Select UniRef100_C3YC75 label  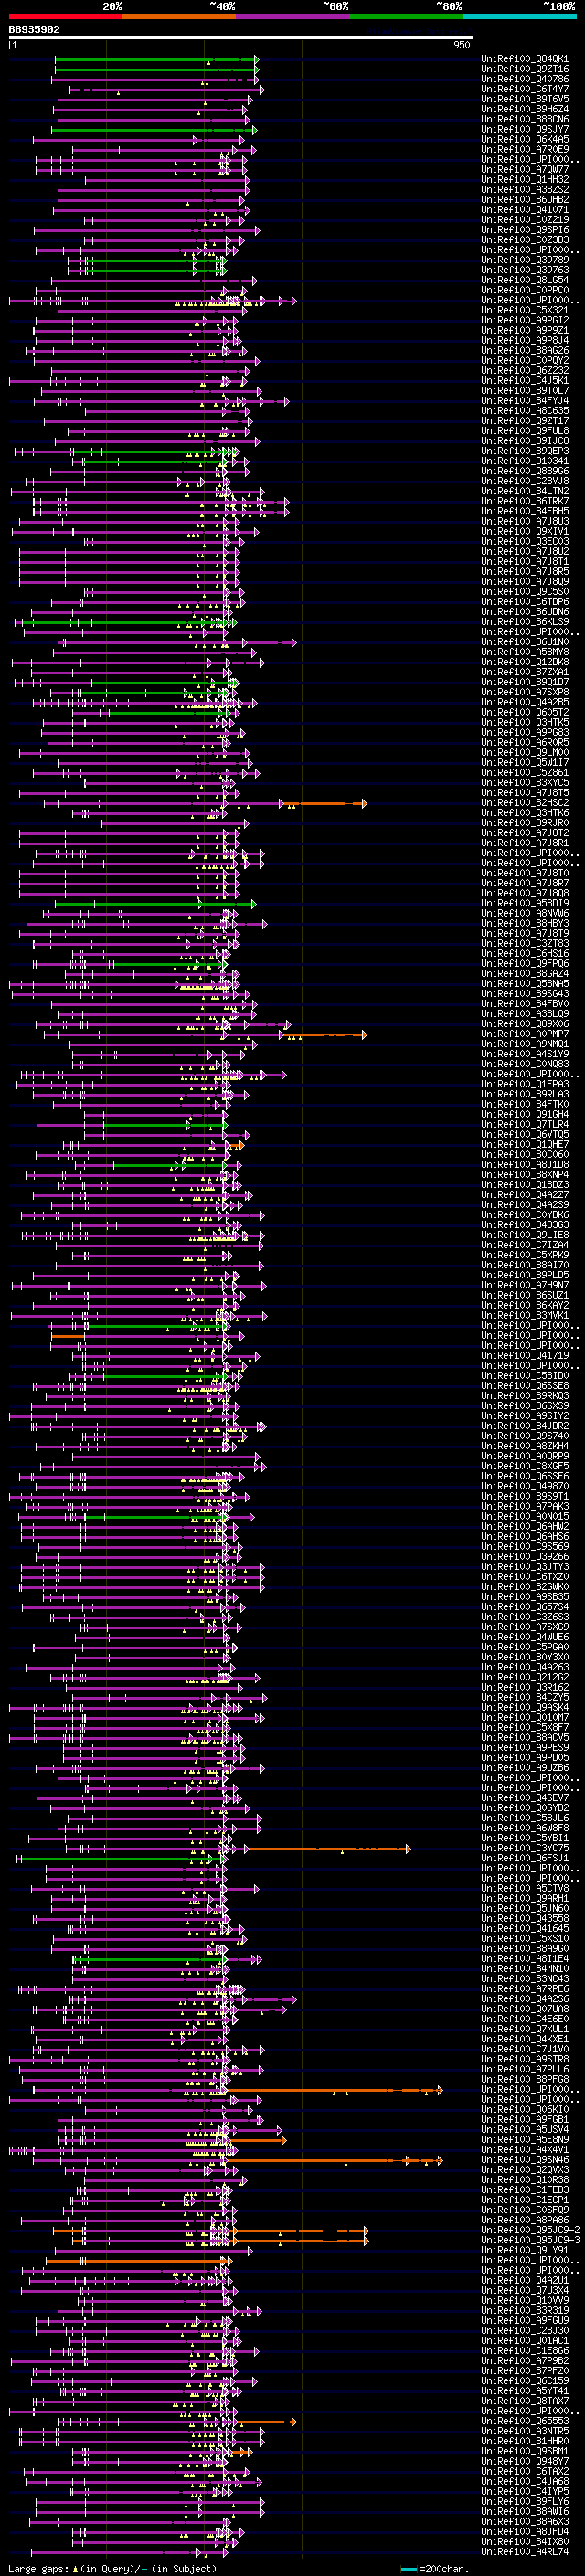(x=525, y=1848)
